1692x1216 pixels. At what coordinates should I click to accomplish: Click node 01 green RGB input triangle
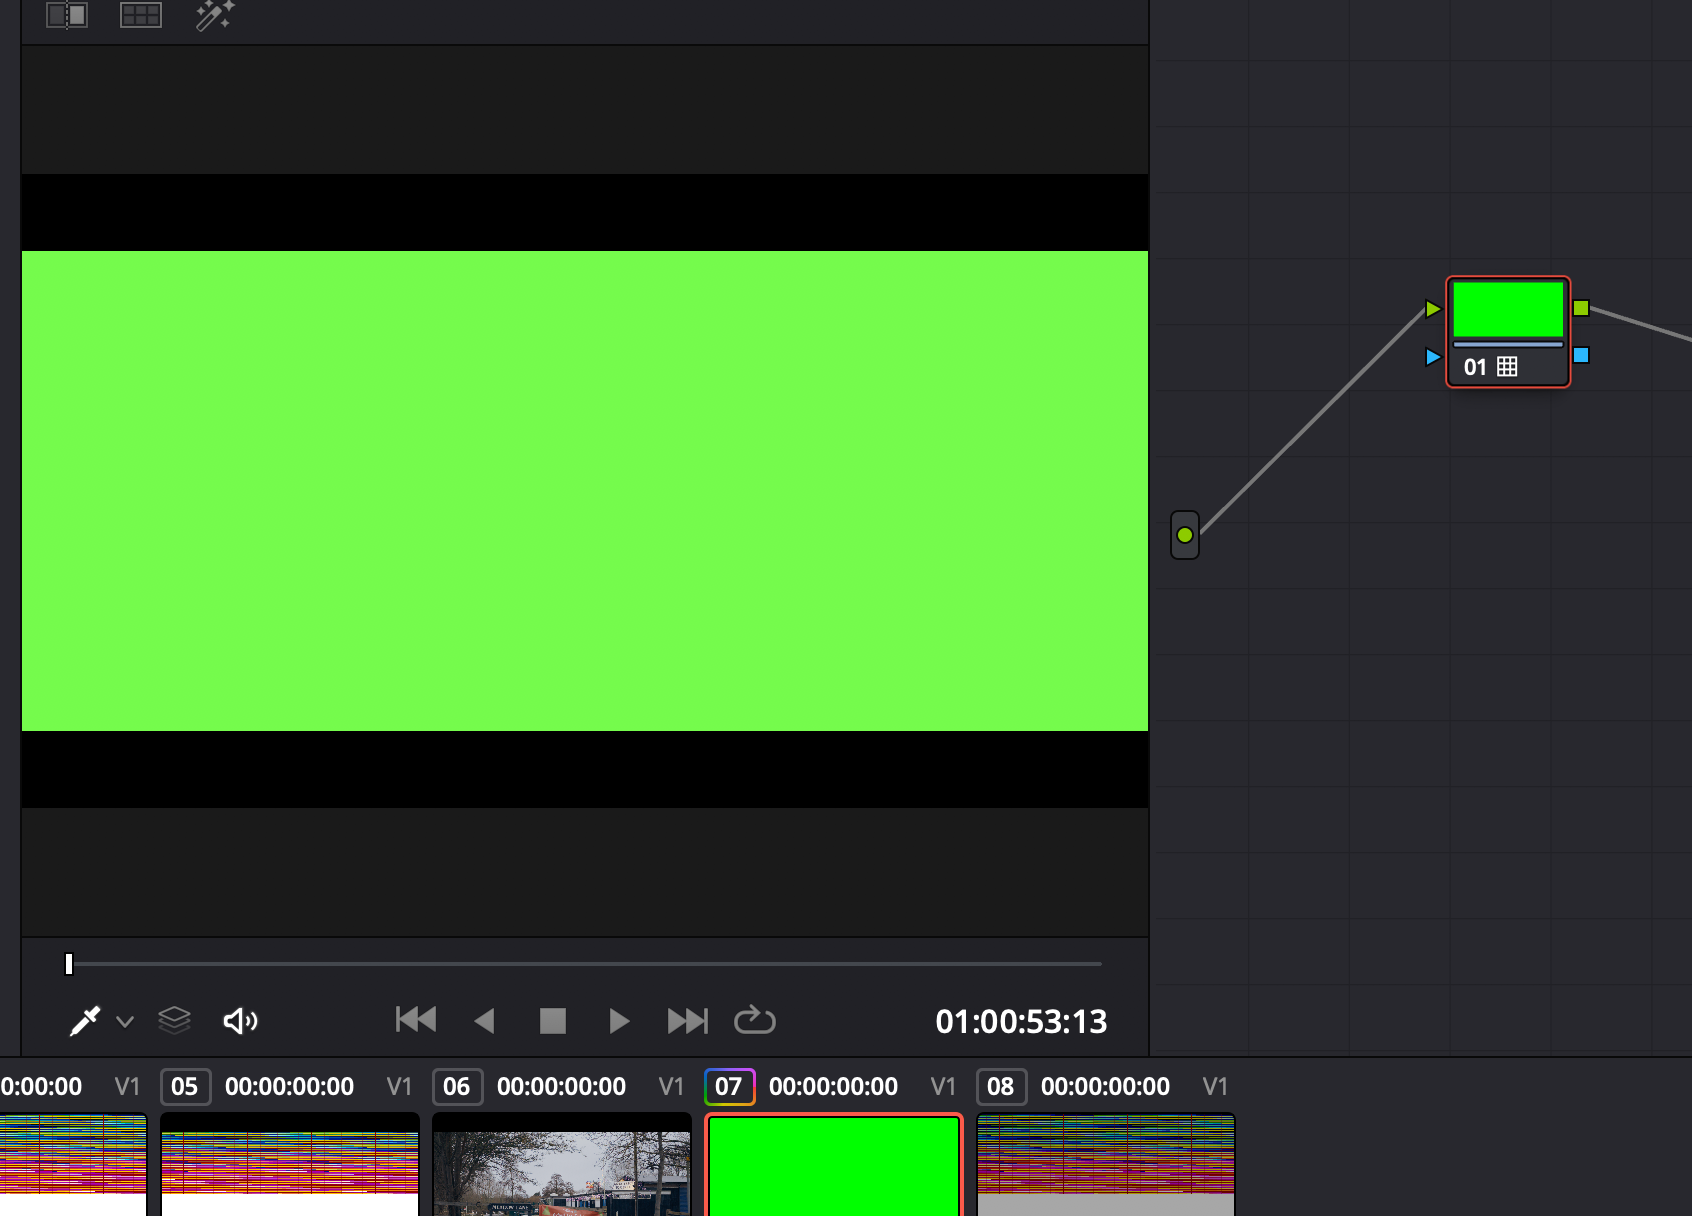[1433, 309]
